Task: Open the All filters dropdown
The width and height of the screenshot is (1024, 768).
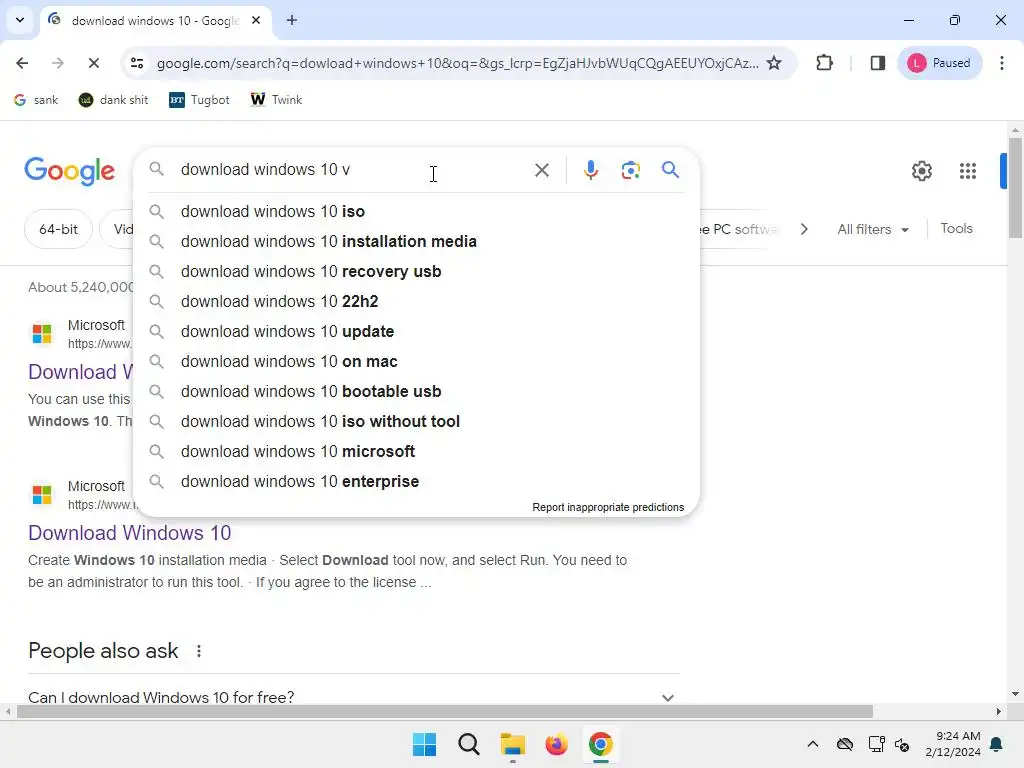Action: pos(873,229)
